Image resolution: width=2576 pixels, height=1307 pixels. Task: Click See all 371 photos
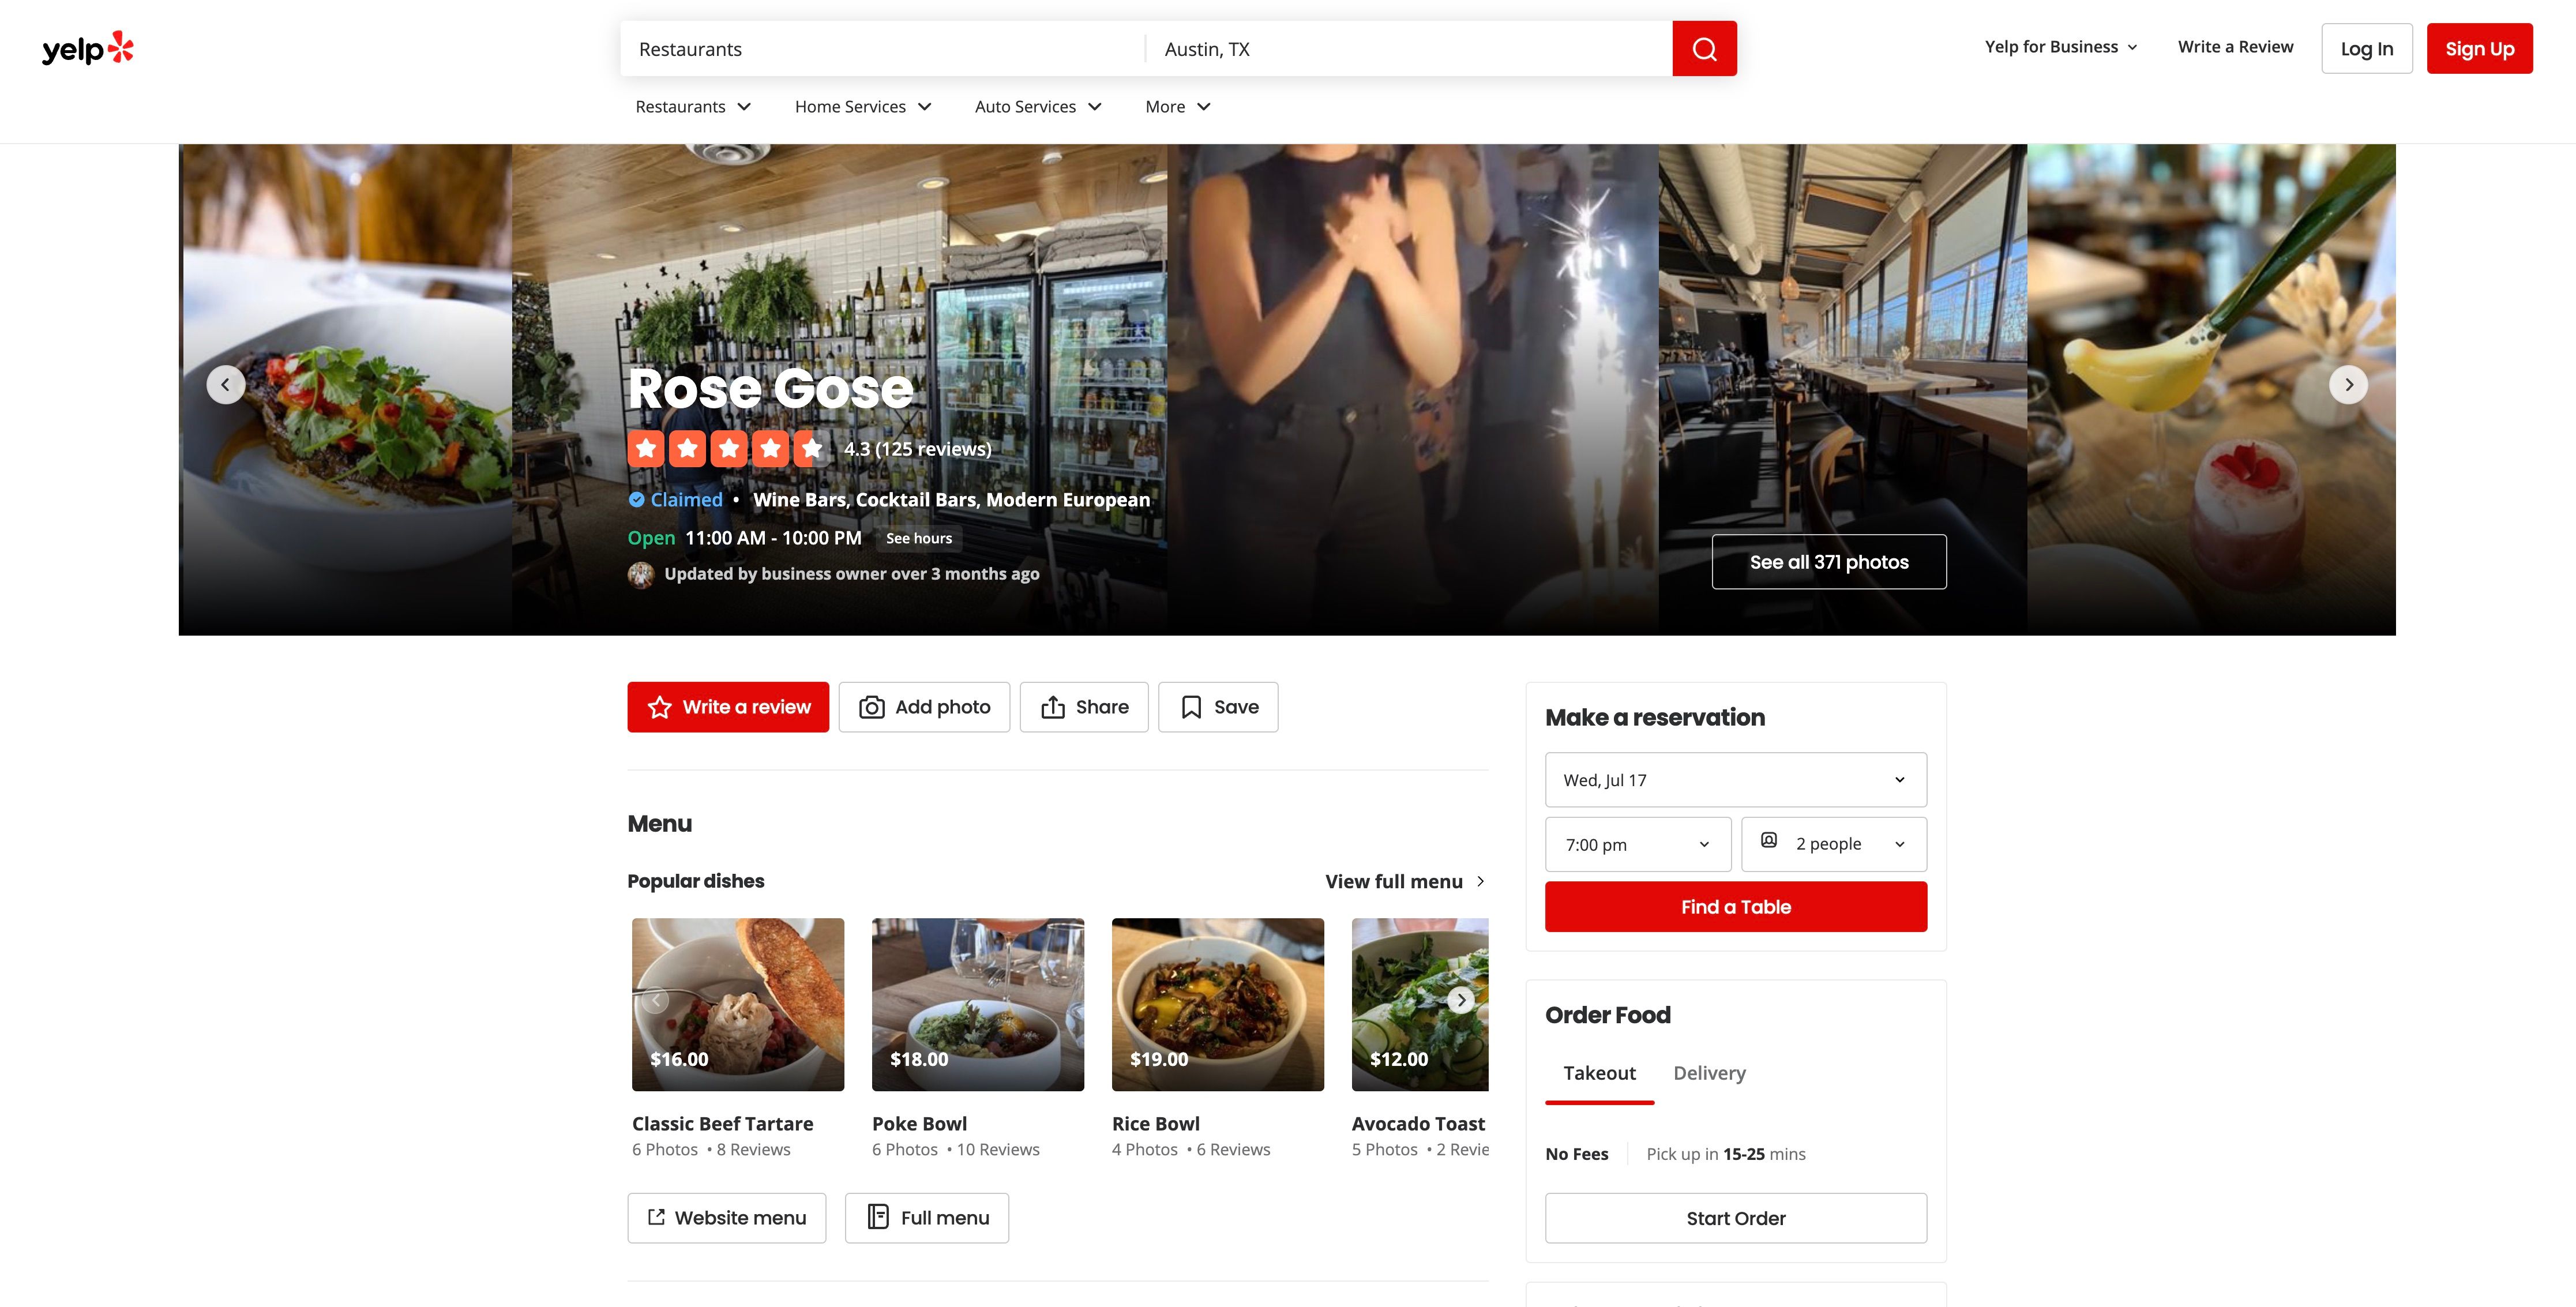[x=1828, y=561]
